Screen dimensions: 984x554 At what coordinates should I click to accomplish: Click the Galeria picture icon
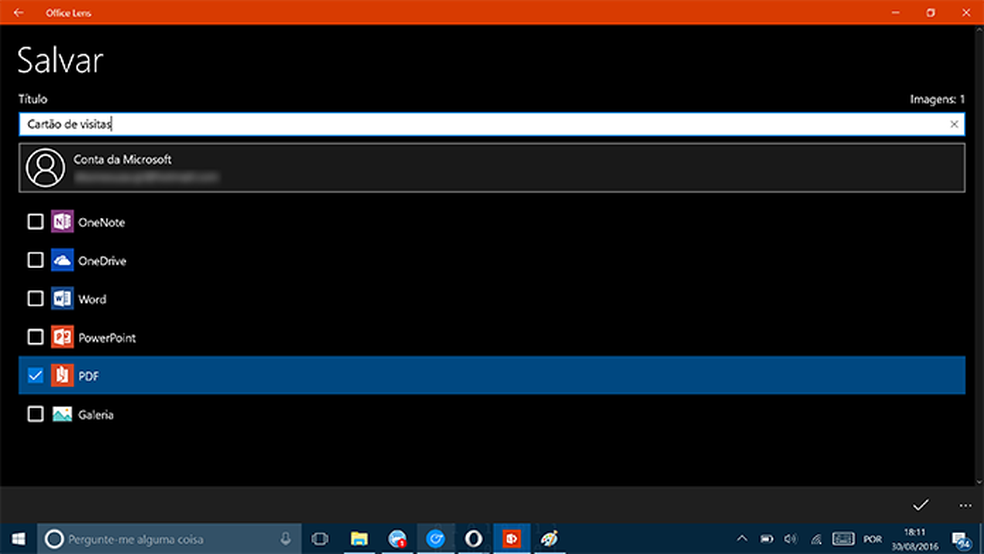click(x=62, y=414)
